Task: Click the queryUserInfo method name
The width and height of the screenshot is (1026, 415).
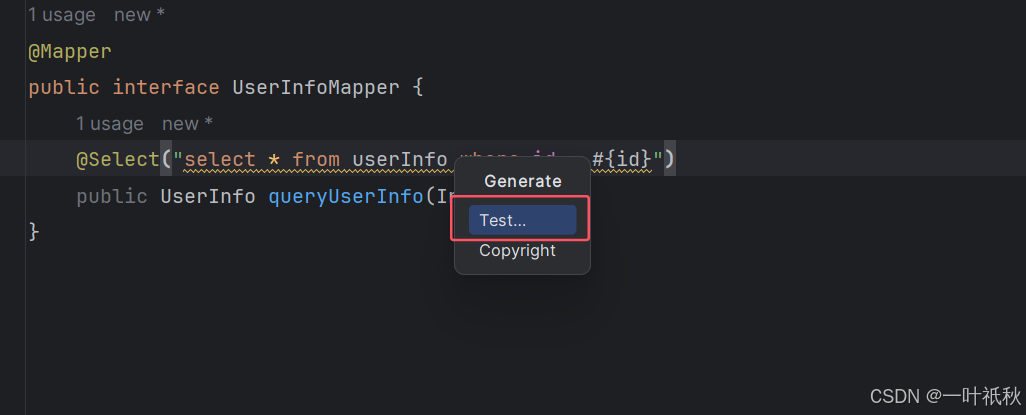Action: click(345, 196)
